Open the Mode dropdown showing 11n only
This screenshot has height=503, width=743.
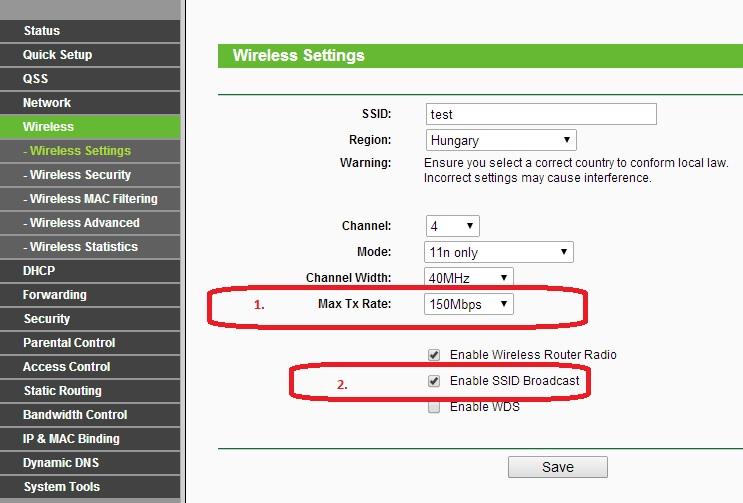pos(498,252)
